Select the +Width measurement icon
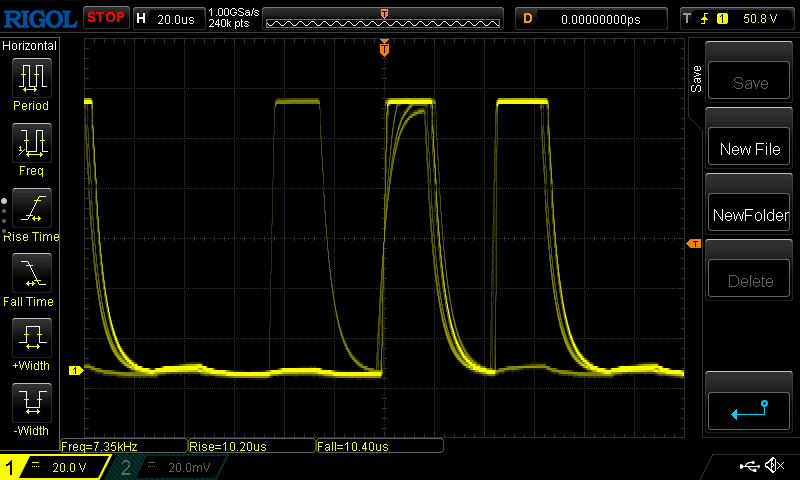Viewport: 800px width, 480px height. (30, 337)
